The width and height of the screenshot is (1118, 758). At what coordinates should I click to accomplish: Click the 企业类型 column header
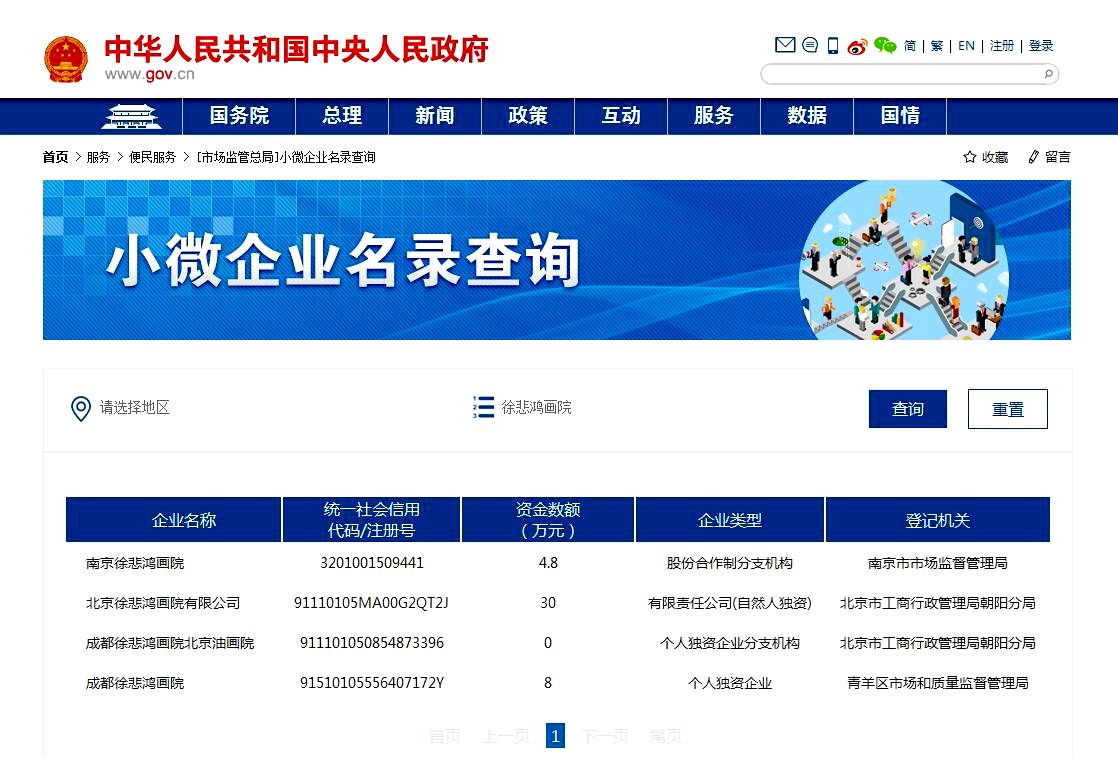click(729, 520)
